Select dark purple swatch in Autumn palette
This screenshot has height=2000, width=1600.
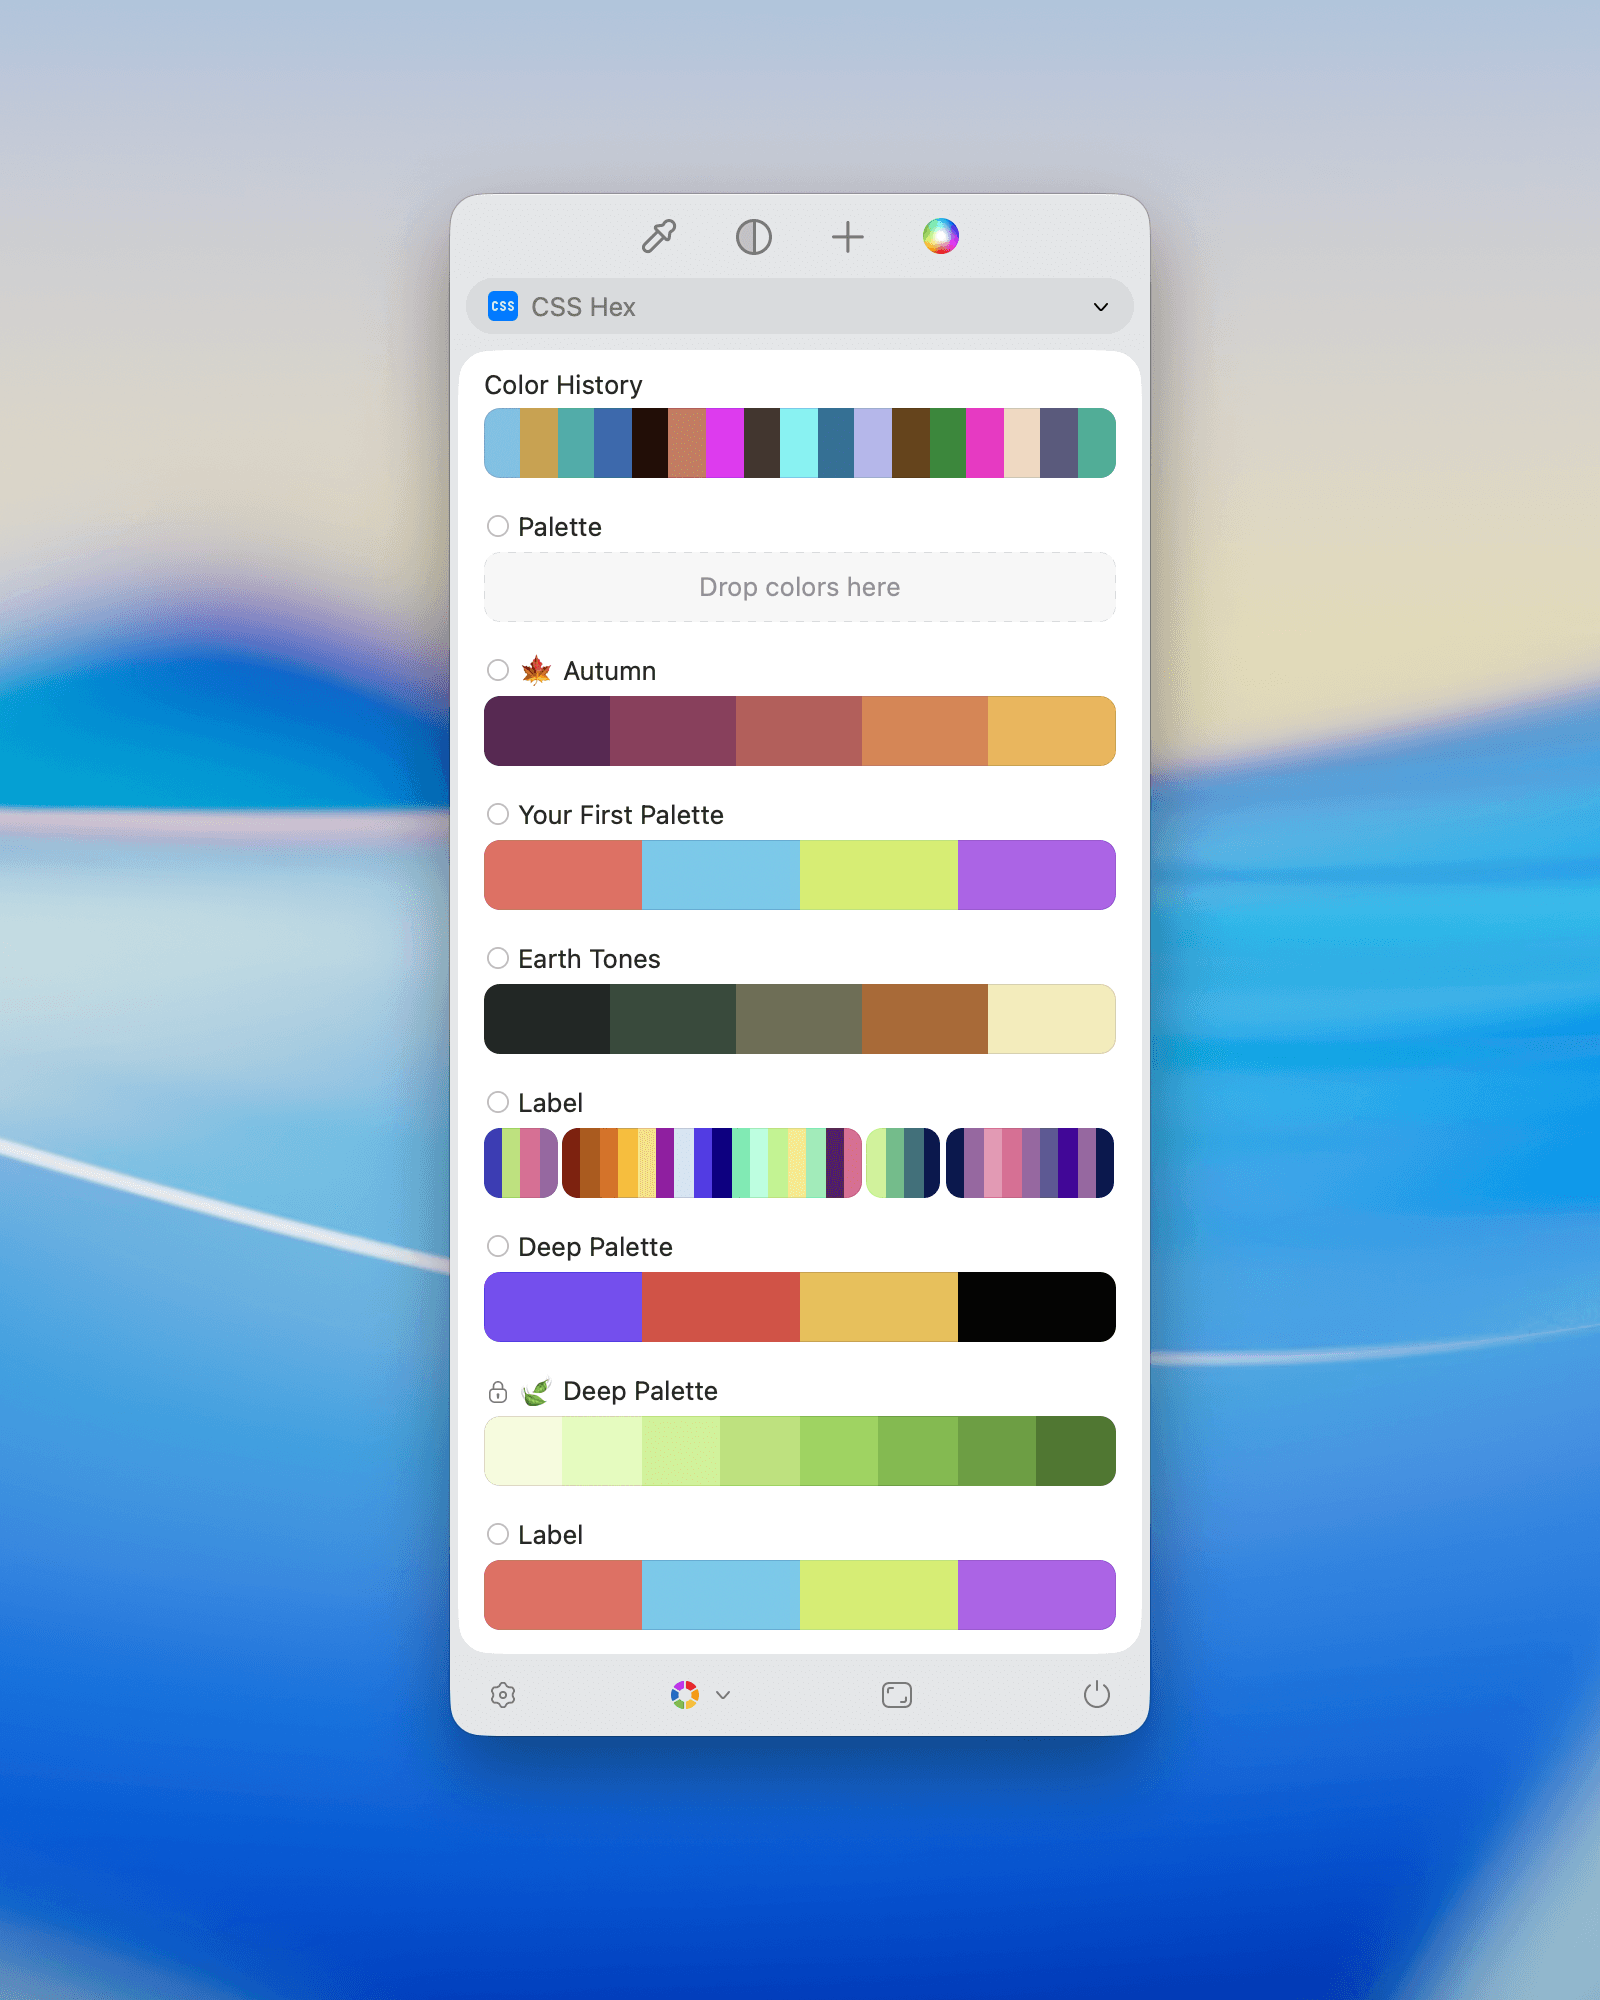click(x=547, y=731)
